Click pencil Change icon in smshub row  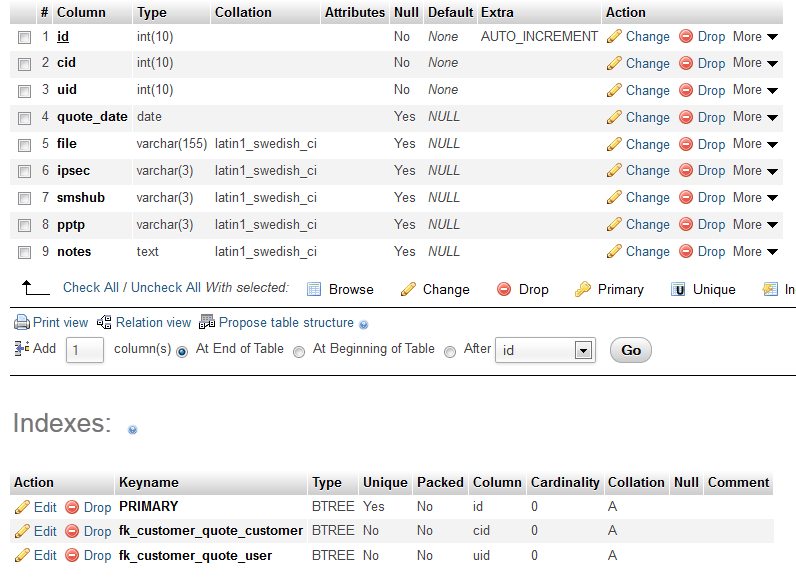pos(614,197)
